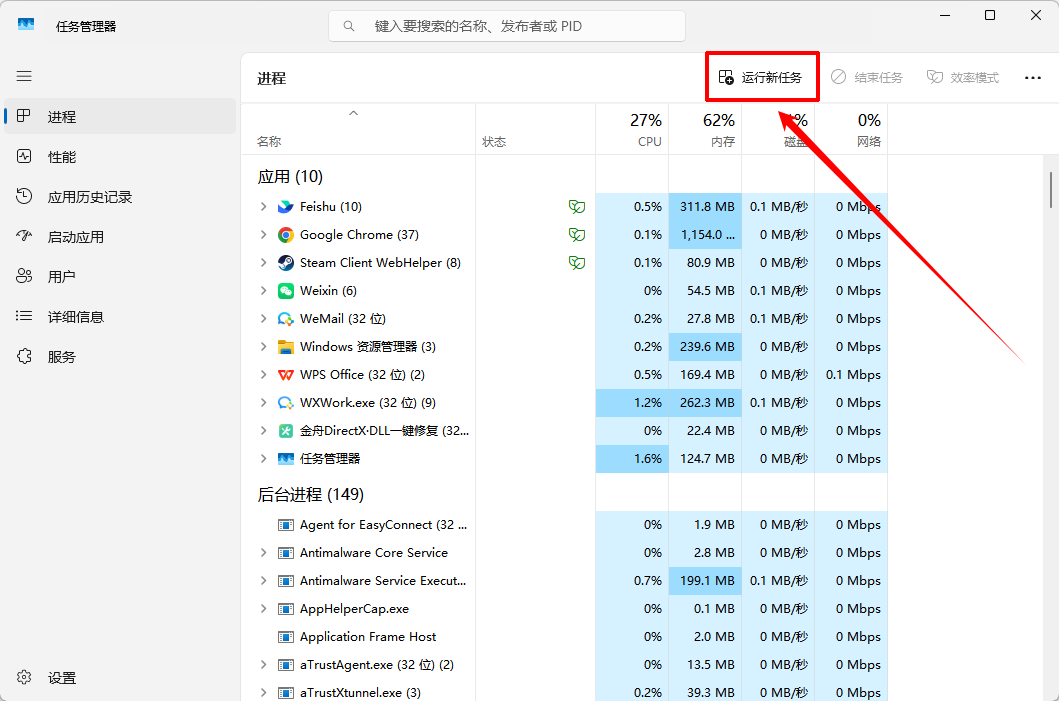Click the vertical scrollbar thumb of process list
The image size is (1059, 701).
coord(1050,190)
